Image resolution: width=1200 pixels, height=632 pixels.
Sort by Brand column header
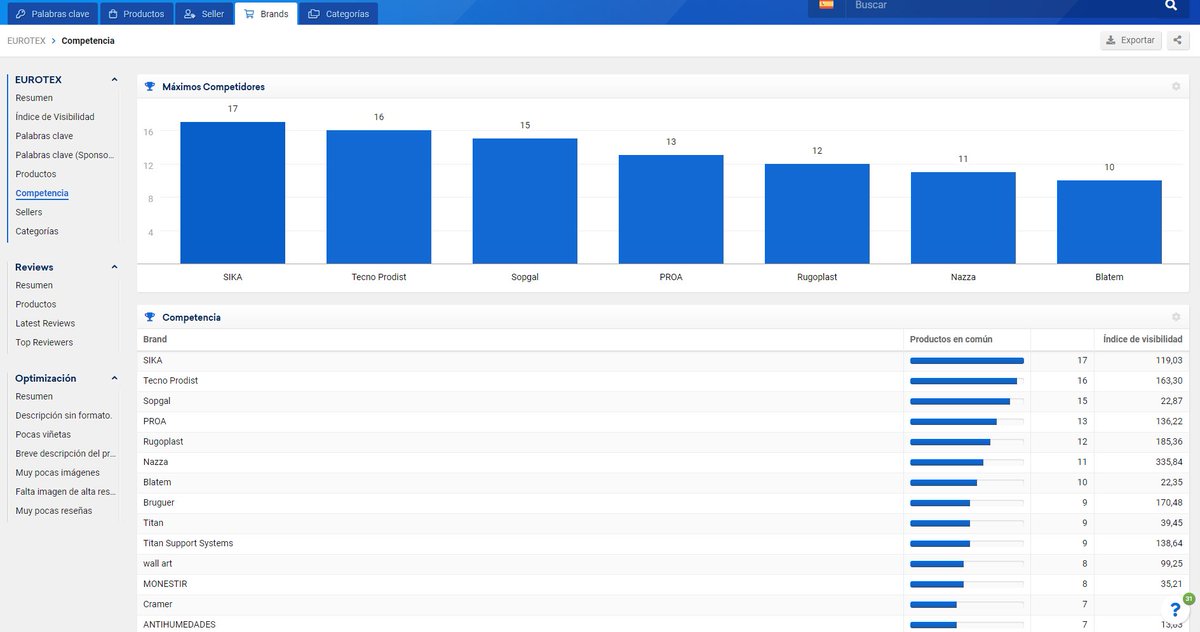click(x=154, y=339)
